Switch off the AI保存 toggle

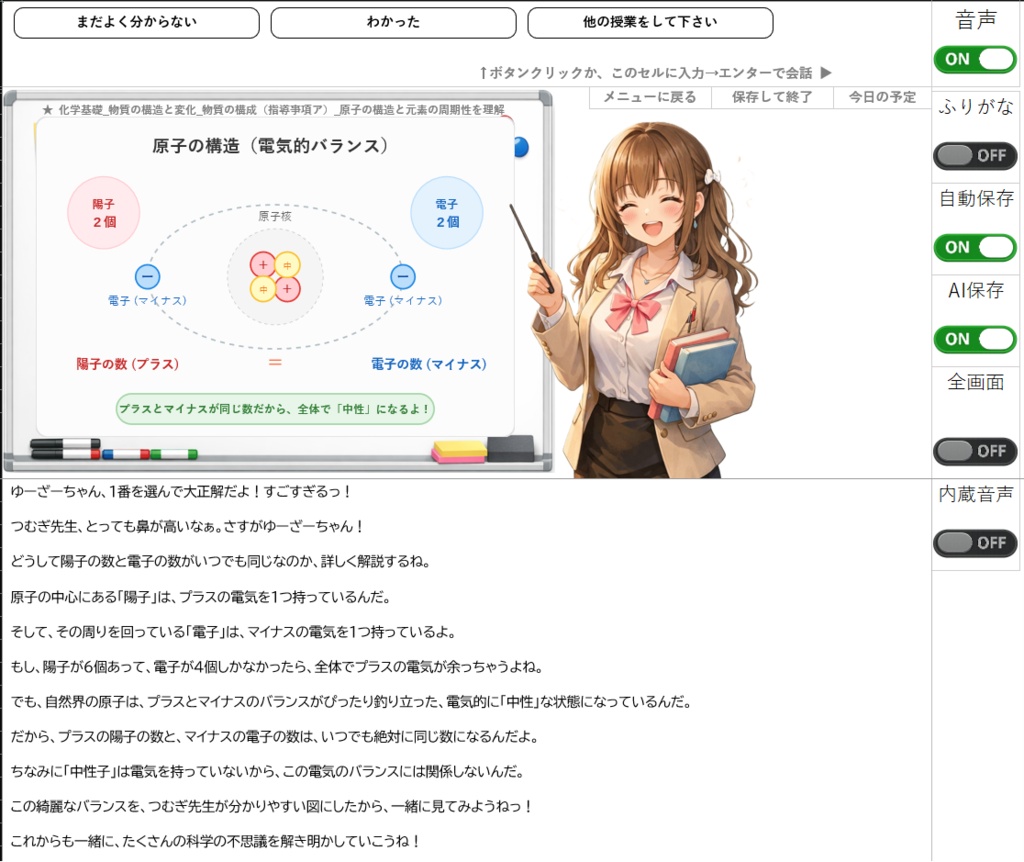(x=975, y=340)
